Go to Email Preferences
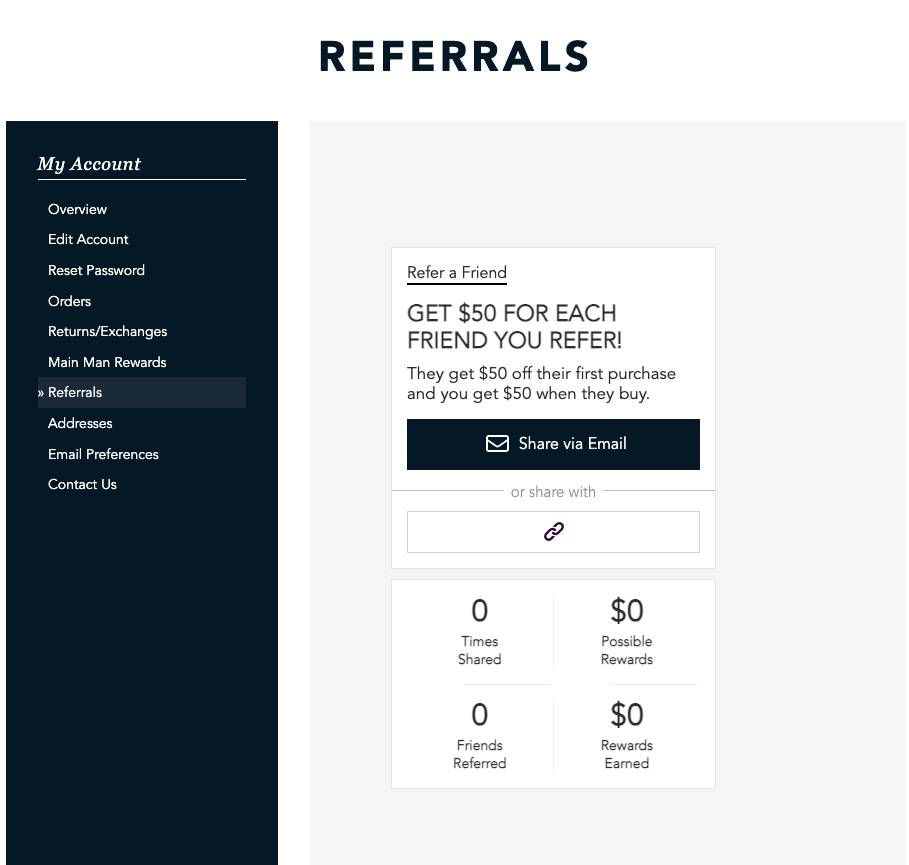 tap(103, 454)
